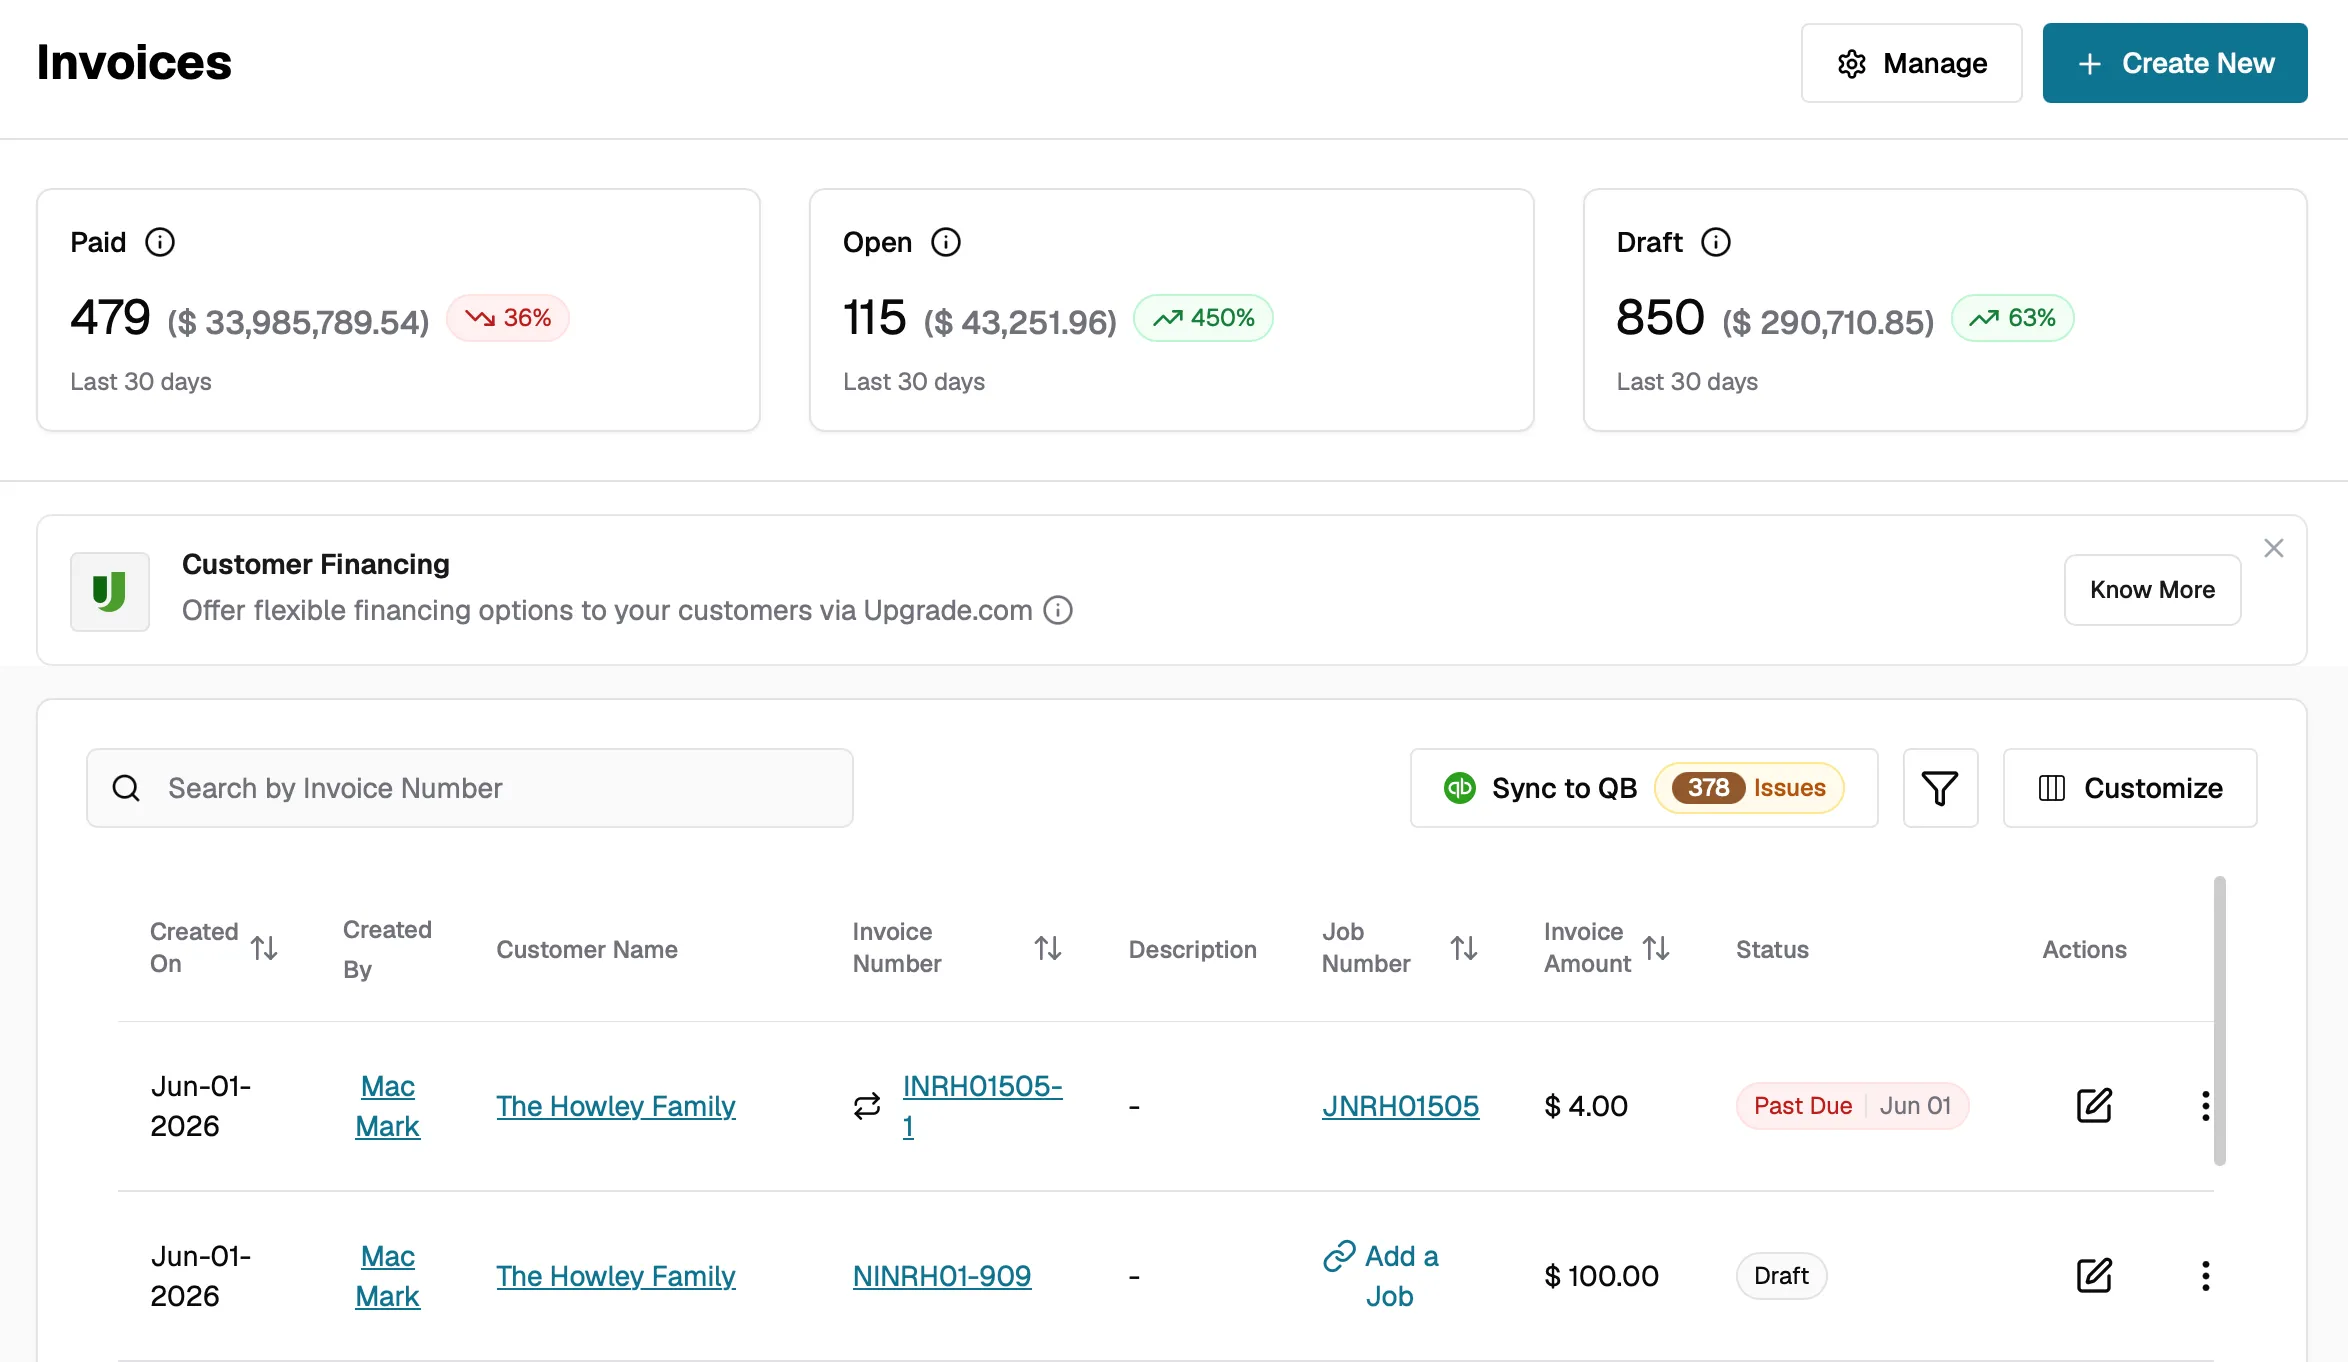Screen dimensions: 2348x1362
Task: Click the 378 Issues badge
Action: [x=1749, y=788]
